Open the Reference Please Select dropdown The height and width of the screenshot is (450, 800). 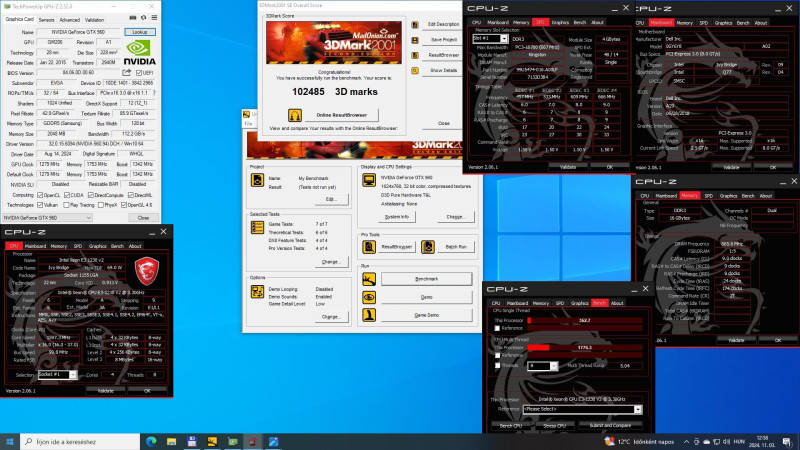point(582,409)
